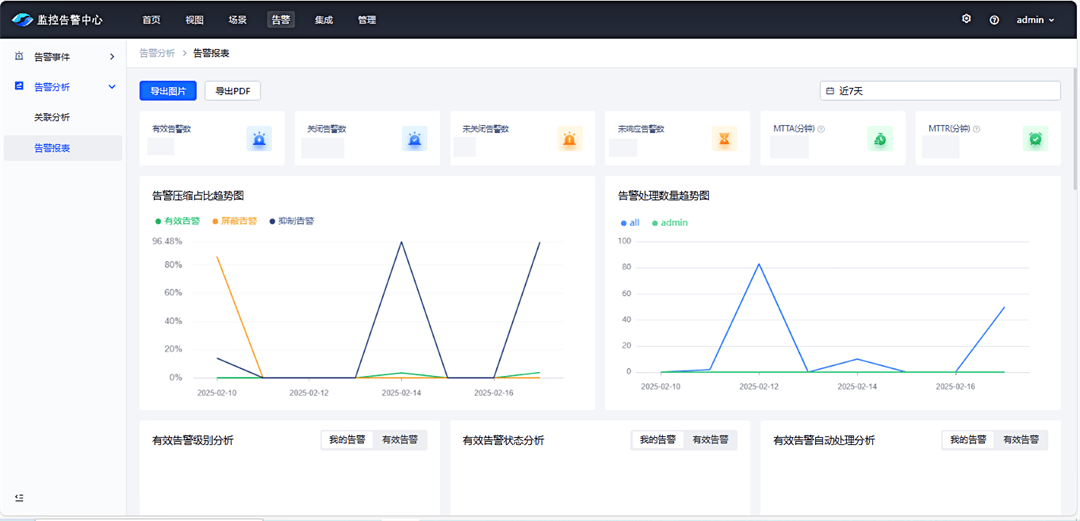Screen dimensions: 1080x521
Task: Open the settings gear icon in header
Action: (966, 19)
